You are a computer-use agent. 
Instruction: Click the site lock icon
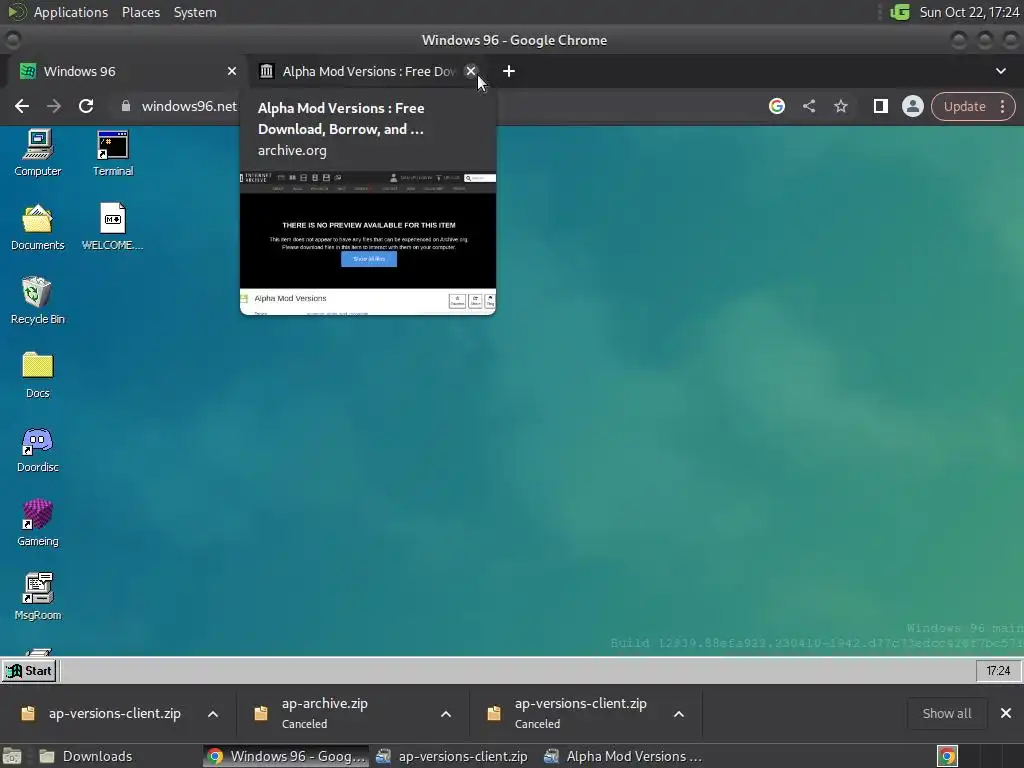tap(125, 106)
